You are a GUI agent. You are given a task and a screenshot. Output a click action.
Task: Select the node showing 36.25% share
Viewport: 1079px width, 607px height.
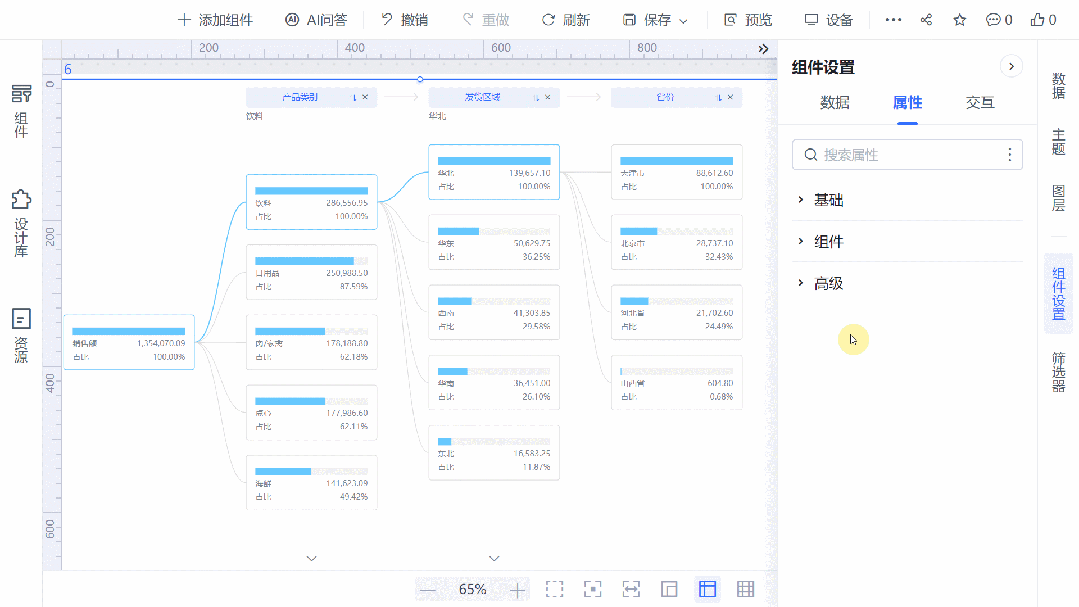pyautogui.click(x=494, y=242)
